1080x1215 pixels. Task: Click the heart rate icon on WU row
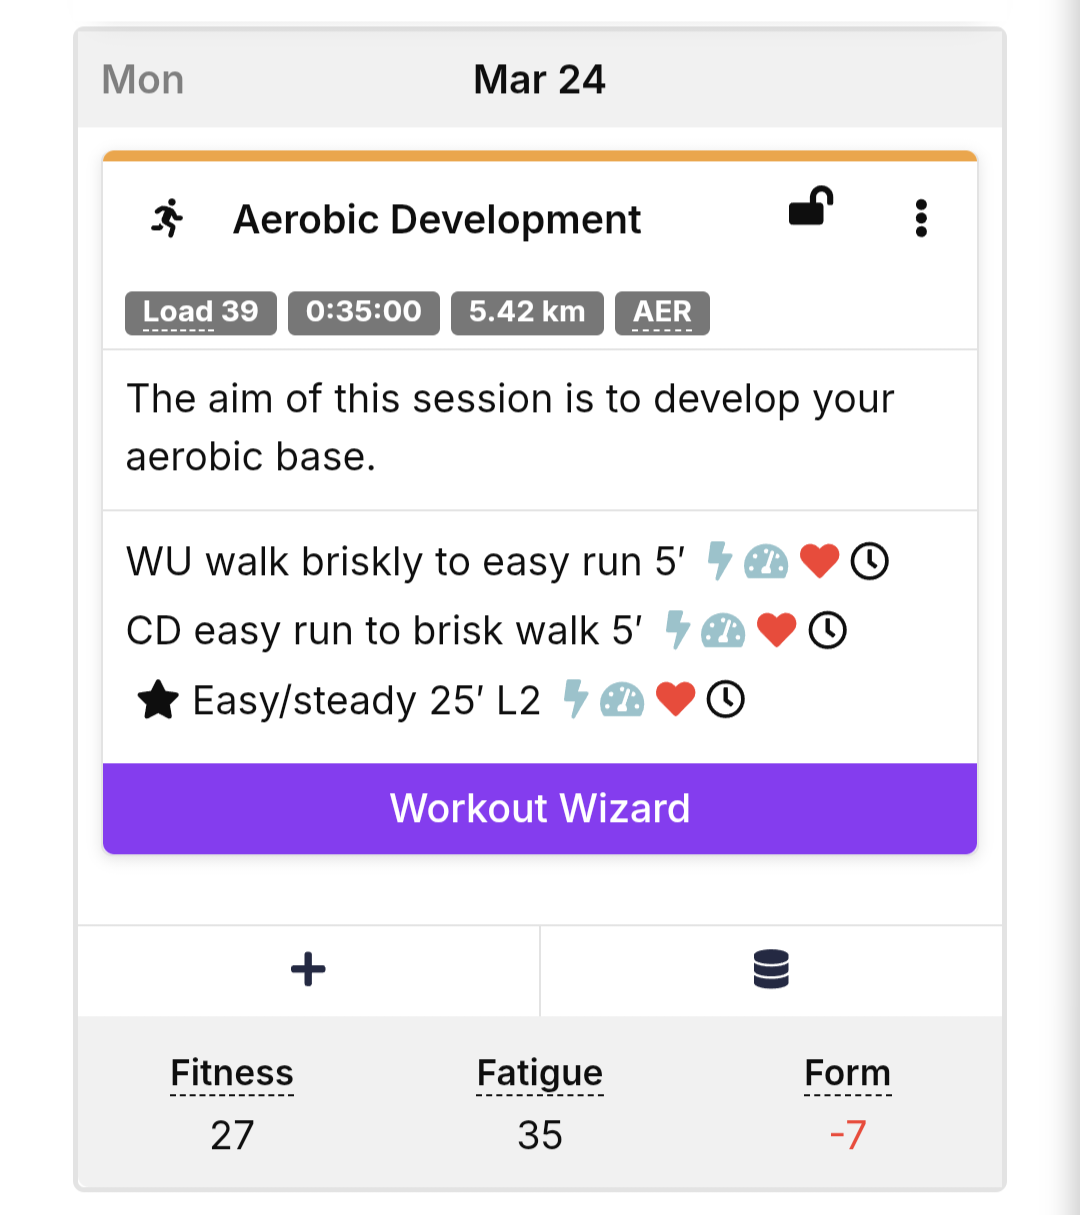820,561
